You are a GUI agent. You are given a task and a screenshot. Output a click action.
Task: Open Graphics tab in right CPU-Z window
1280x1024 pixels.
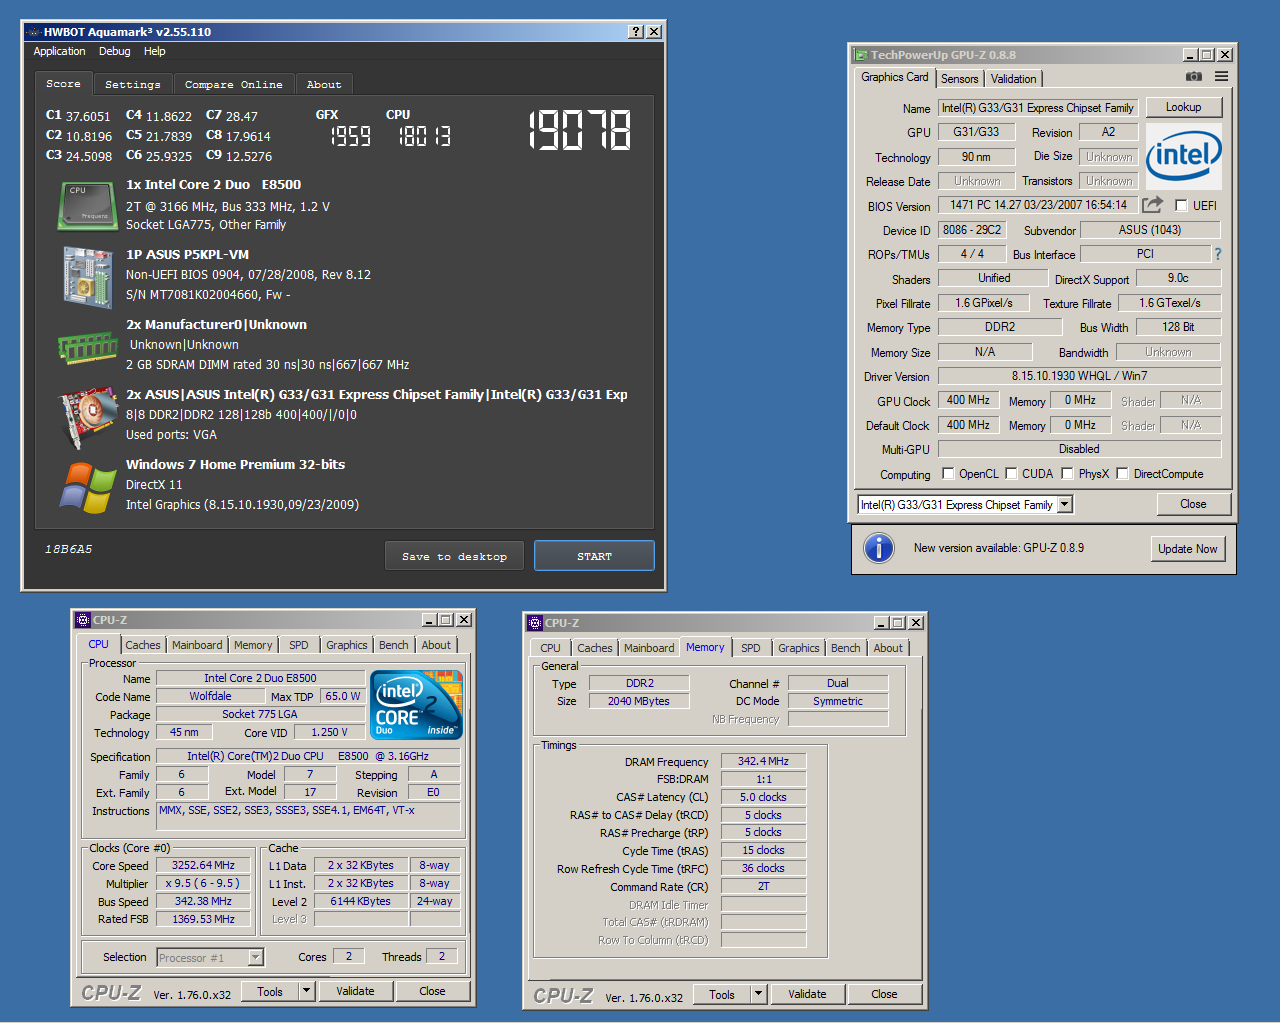(x=799, y=648)
